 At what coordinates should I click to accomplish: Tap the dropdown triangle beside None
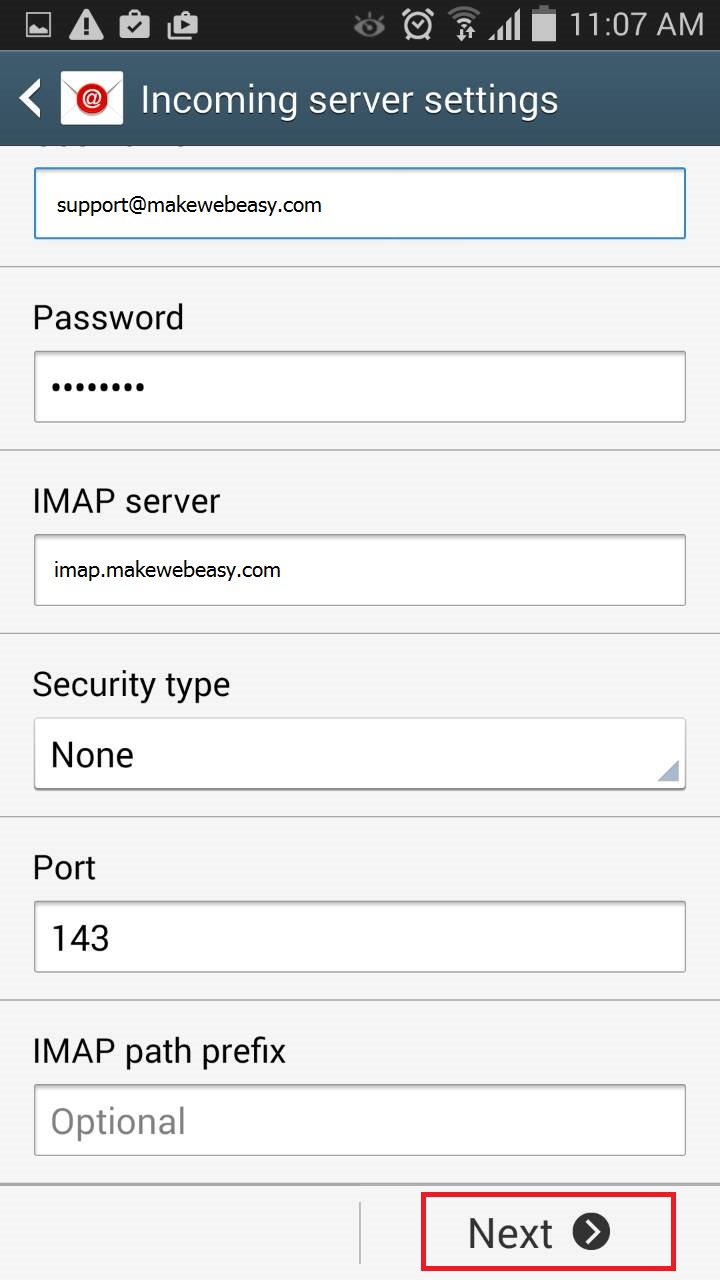pos(668,770)
